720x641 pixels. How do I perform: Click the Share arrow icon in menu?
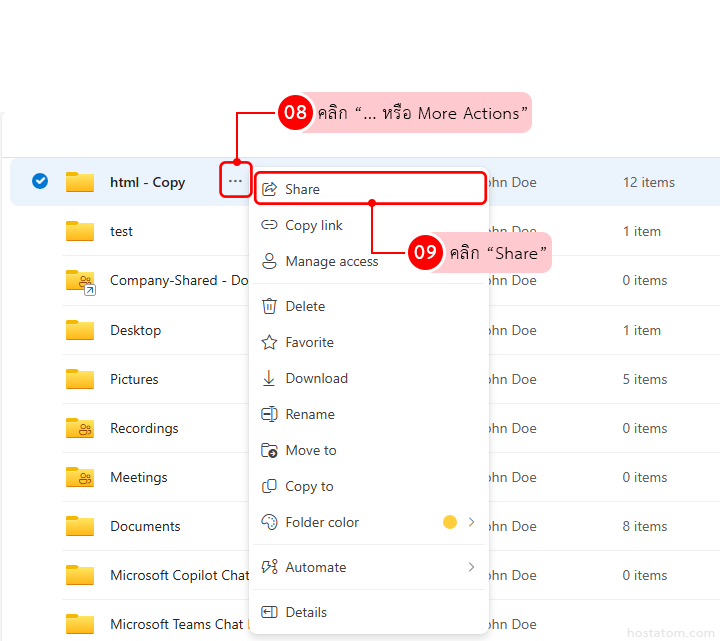(269, 189)
